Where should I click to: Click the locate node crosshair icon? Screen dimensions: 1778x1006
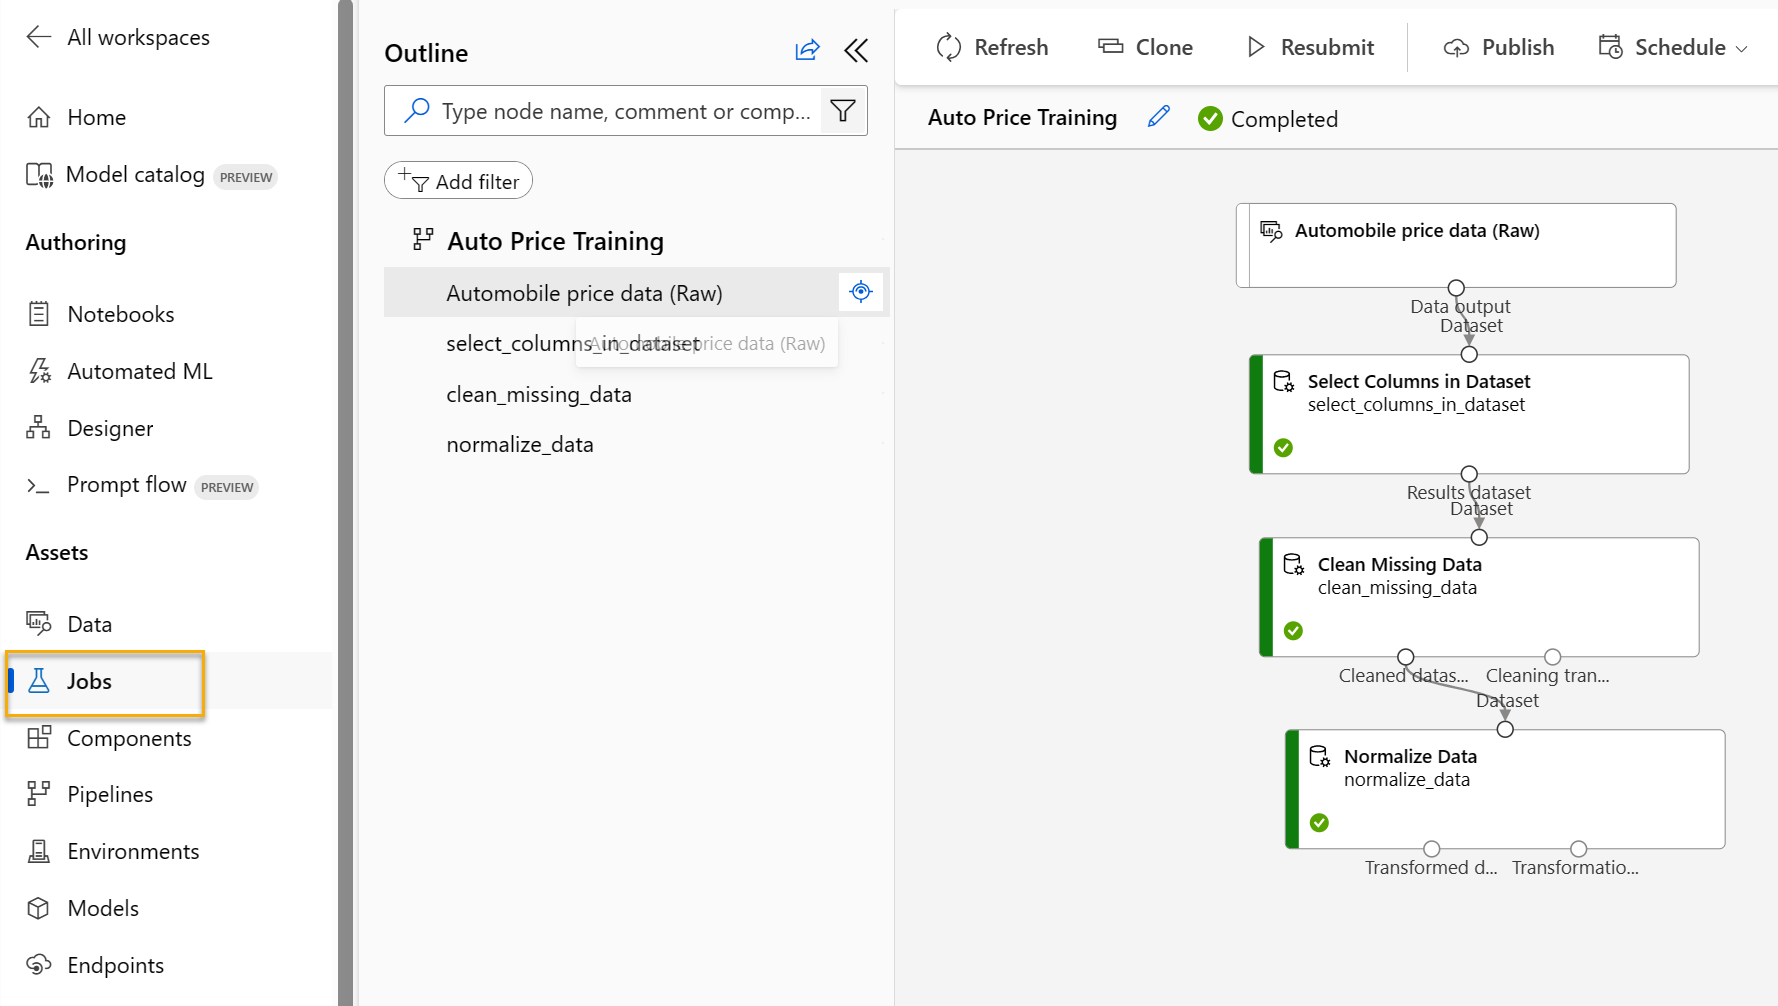(860, 291)
